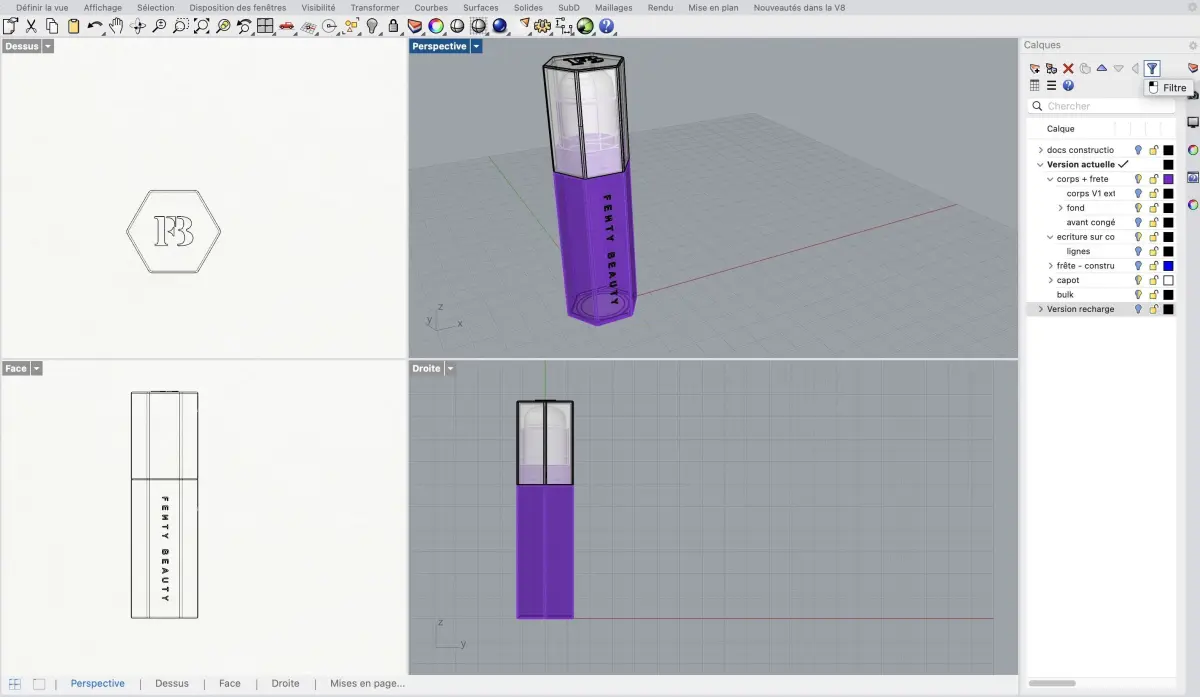The image size is (1200, 697).
Task: Select the Pan hand tool
Action: 116,26
